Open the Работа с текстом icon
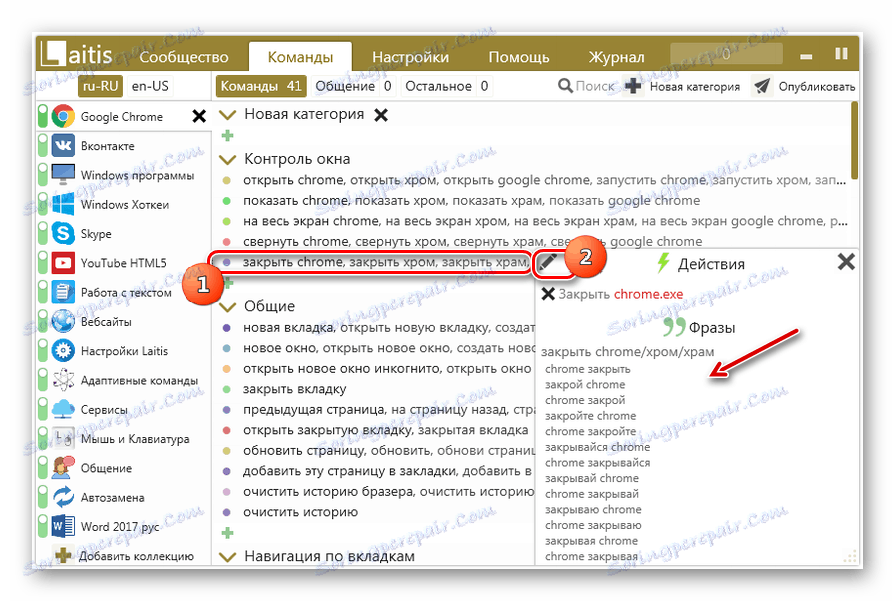 [x=63, y=292]
